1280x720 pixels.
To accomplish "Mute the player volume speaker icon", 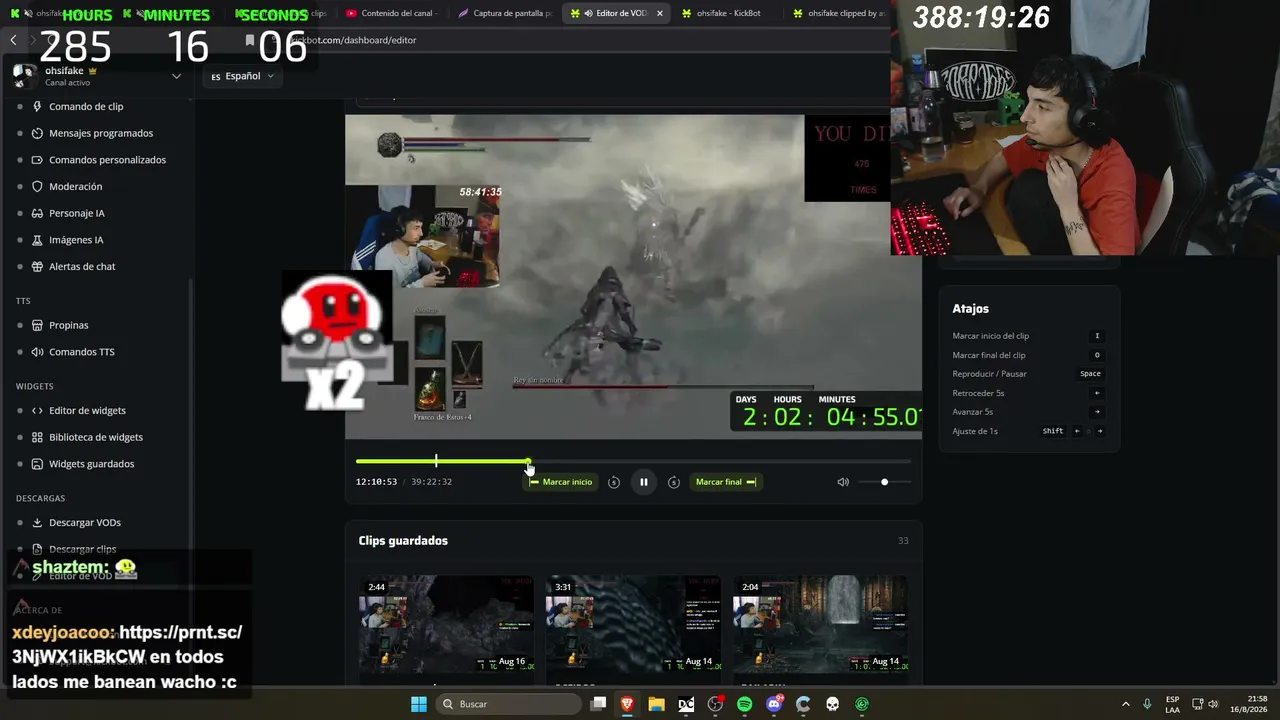I will point(843,482).
